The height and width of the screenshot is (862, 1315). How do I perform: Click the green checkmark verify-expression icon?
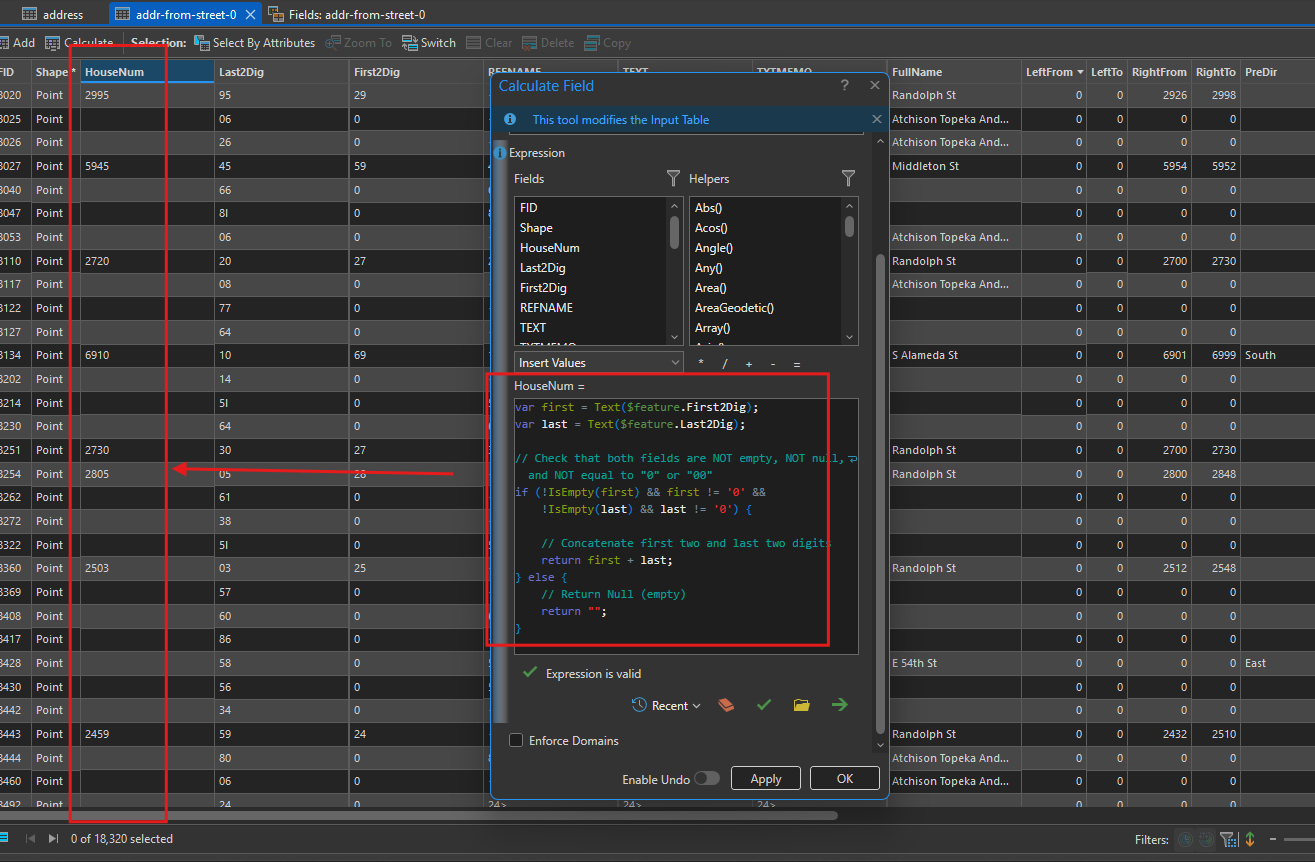(x=764, y=706)
